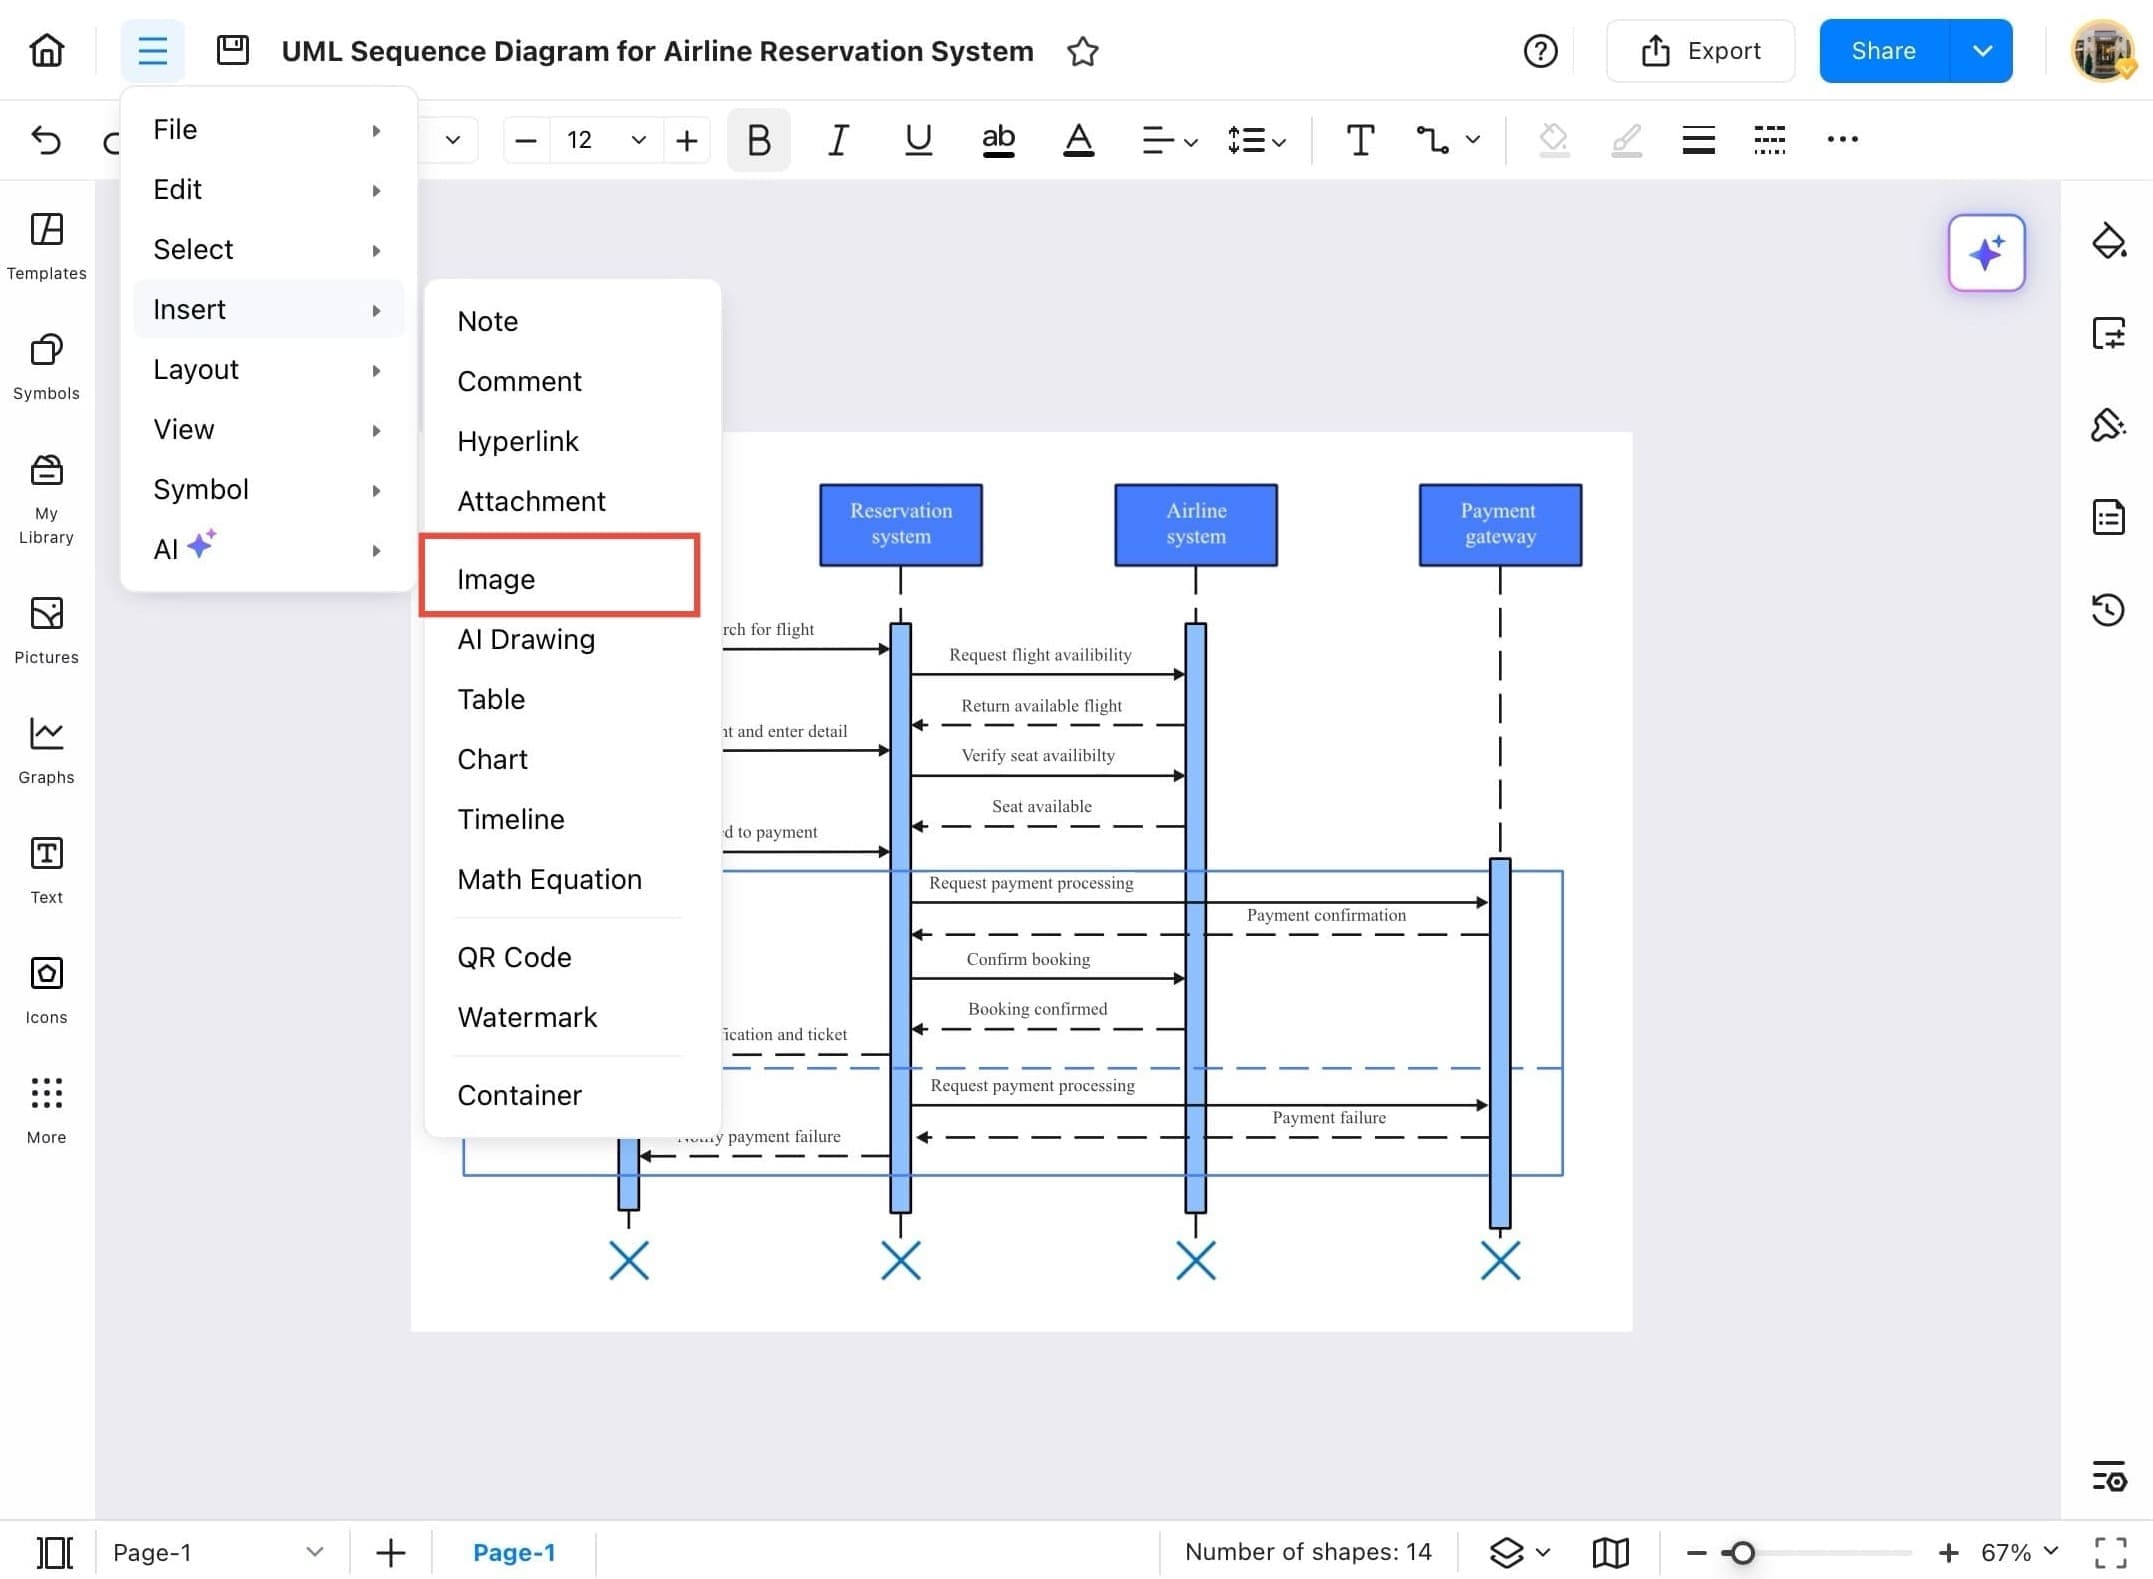This screenshot has width=2153, height=1579.
Task: Click the AI assistant sparkle button
Action: (x=1985, y=253)
